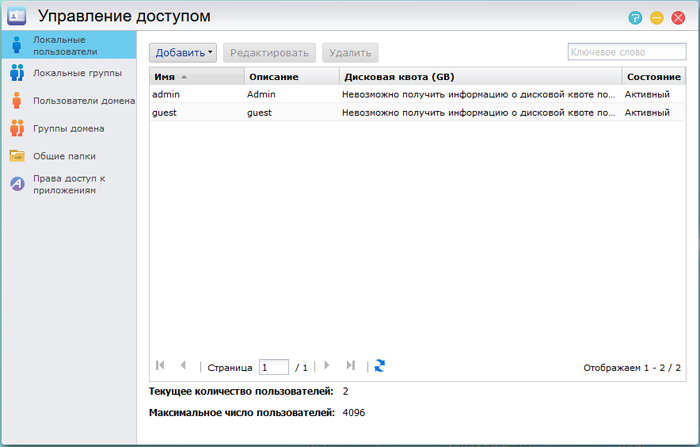The width and height of the screenshot is (700, 447).
Task: Go to next page arrow
Action: (x=327, y=365)
